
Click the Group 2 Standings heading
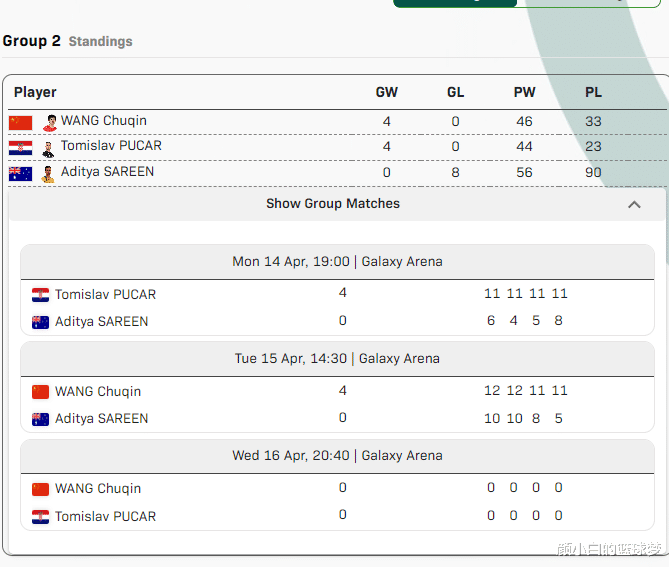click(x=67, y=41)
